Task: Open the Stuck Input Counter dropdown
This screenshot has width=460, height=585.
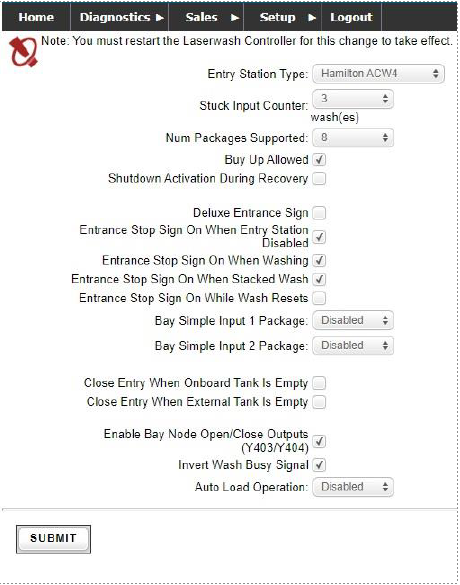Action: tap(353, 98)
